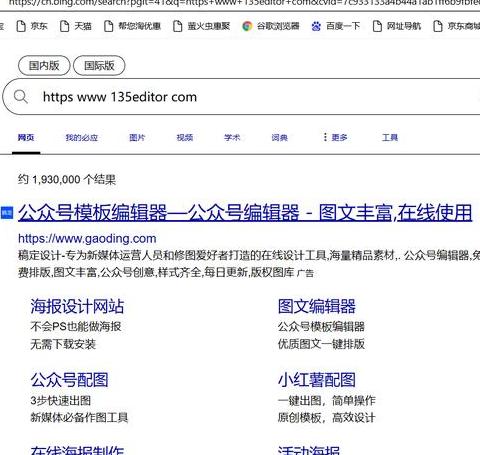This screenshot has width=480, height=455.
Task: Click the text 3步快速出图
Action: 60,400
